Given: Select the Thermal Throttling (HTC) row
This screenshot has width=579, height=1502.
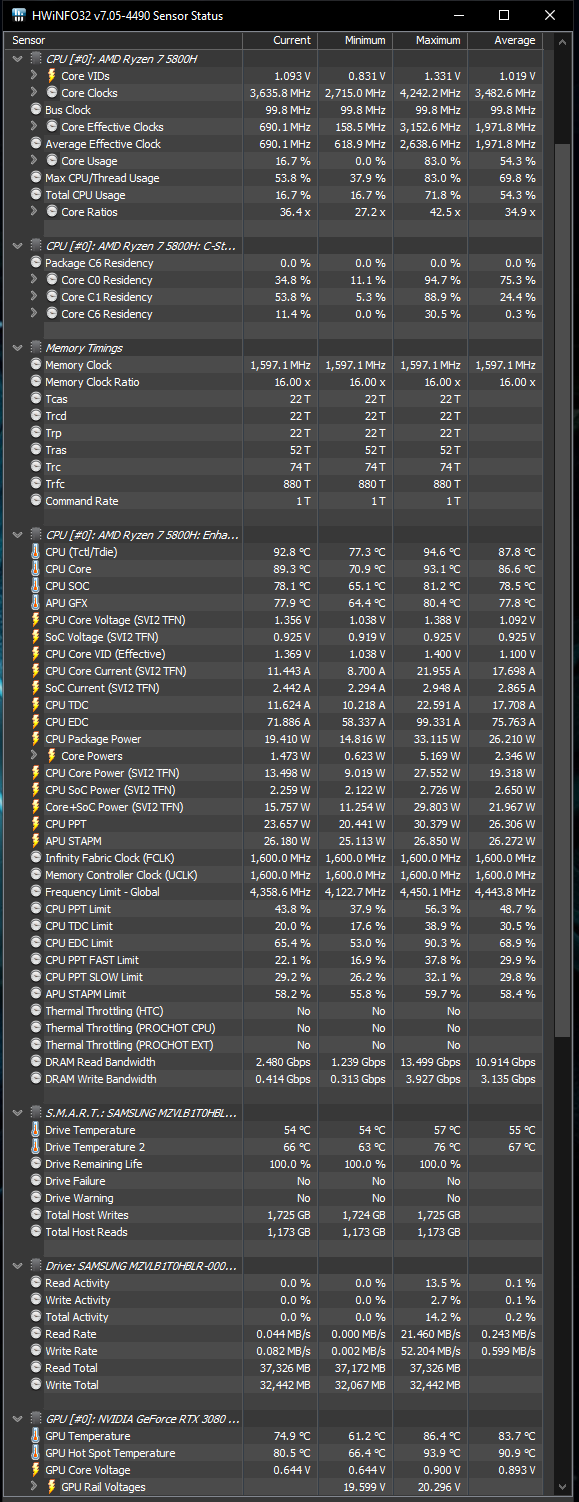Looking at the screenshot, I should click(x=274, y=1011).
